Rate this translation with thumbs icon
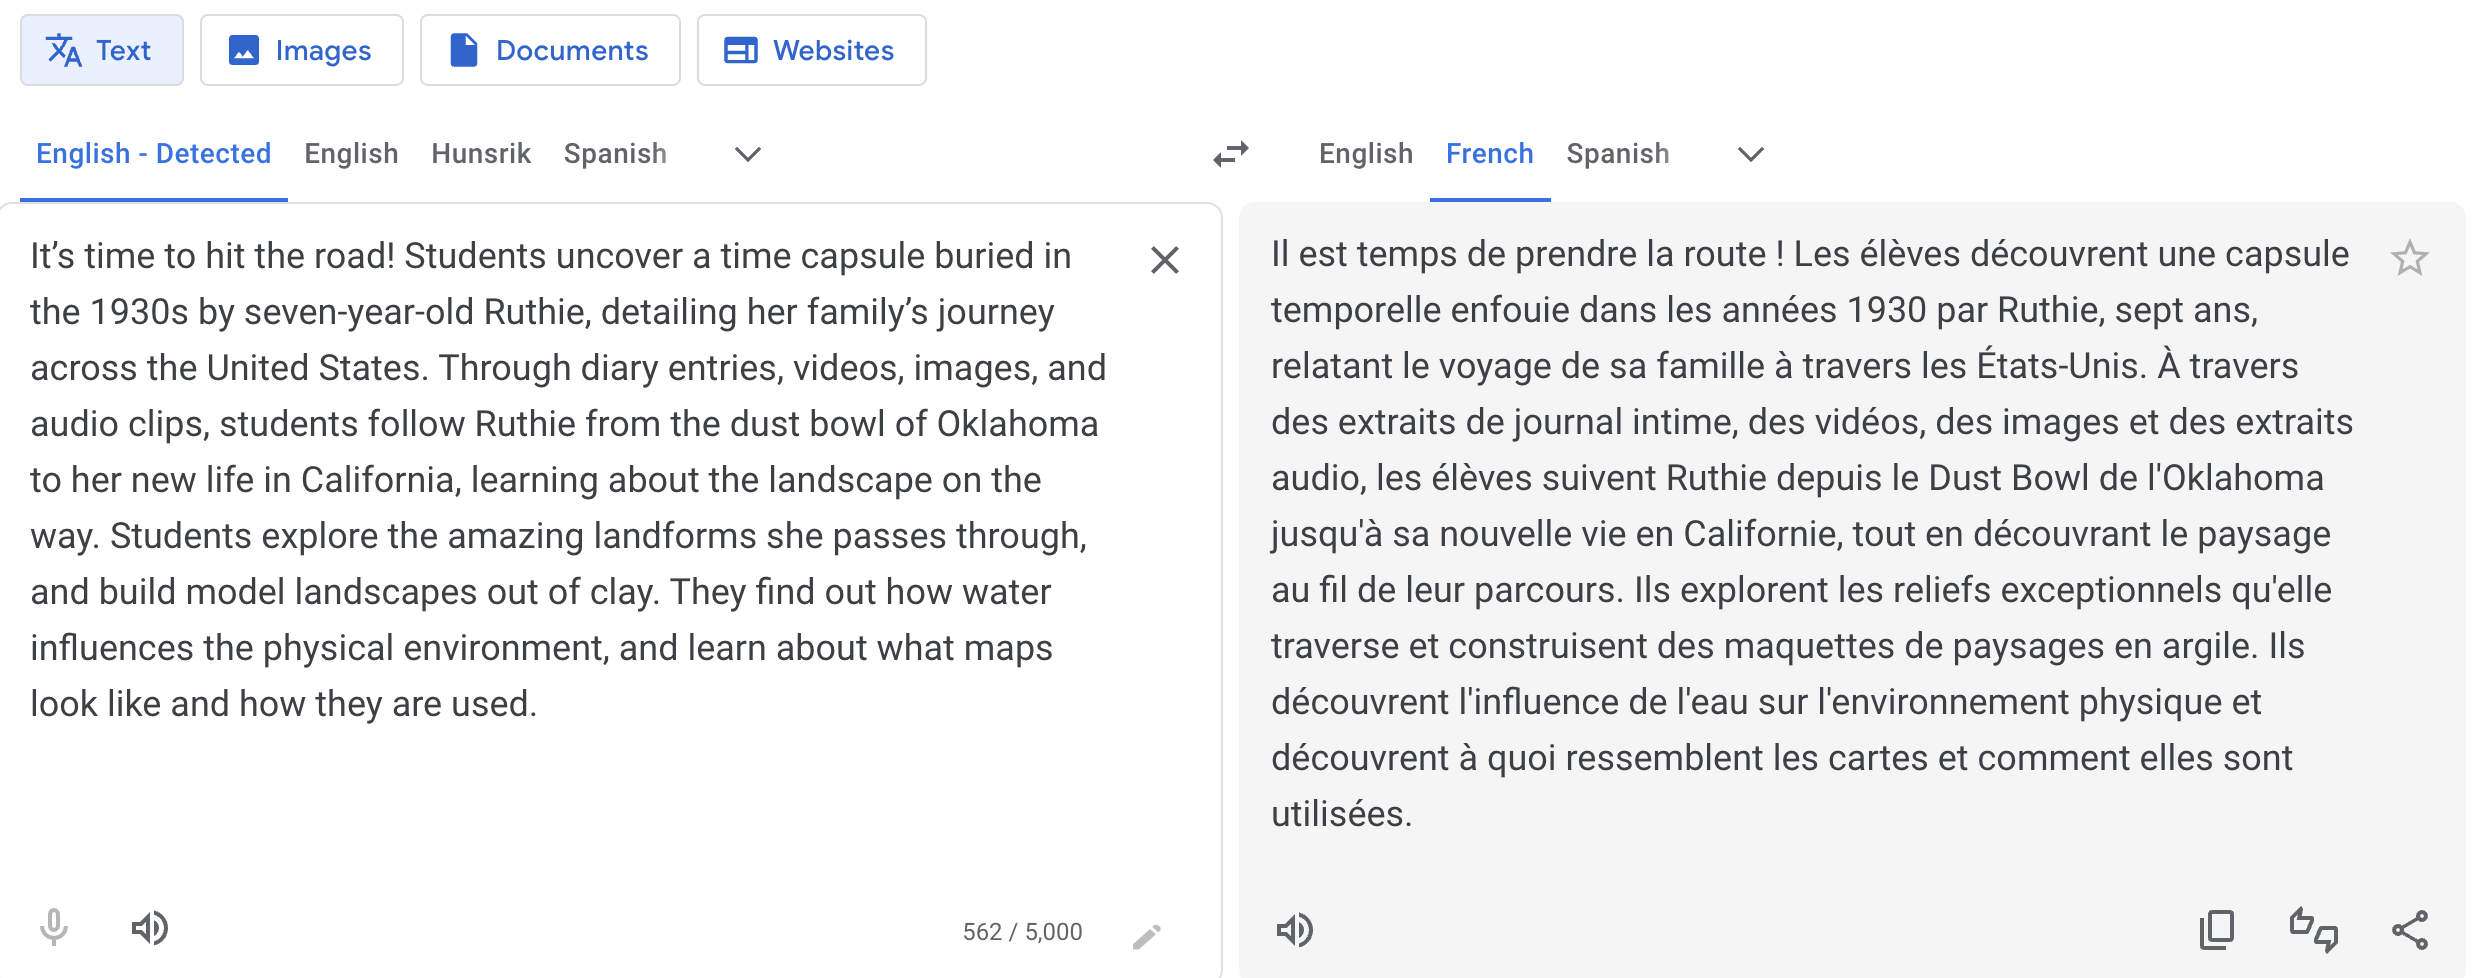This screenshot has width=2482, height=978. pyautogui.click(x=2314, y=930)
